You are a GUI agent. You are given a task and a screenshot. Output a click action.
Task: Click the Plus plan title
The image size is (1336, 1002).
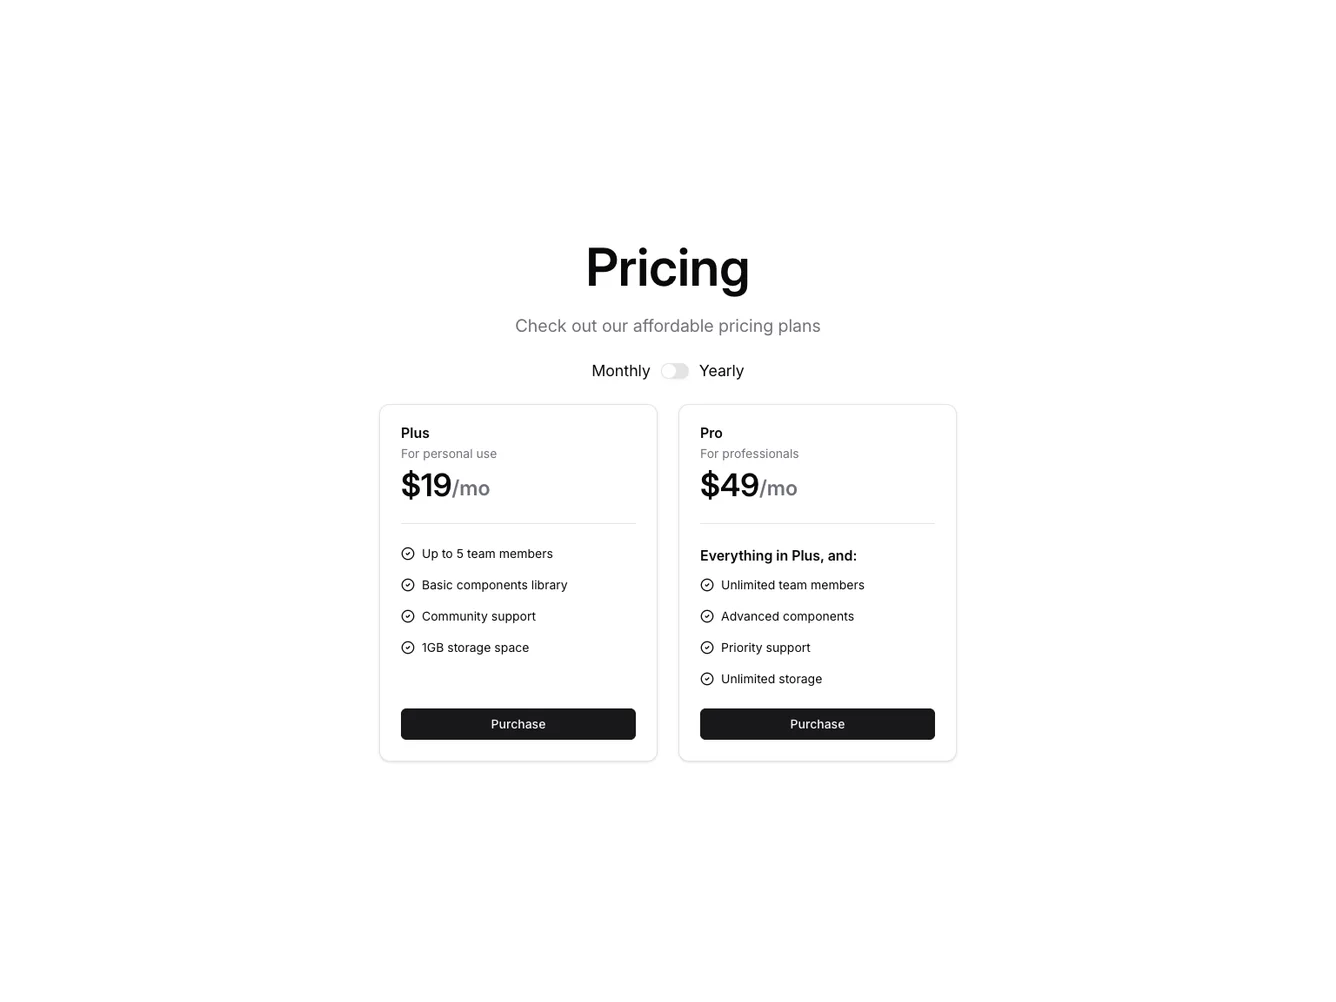415,432
